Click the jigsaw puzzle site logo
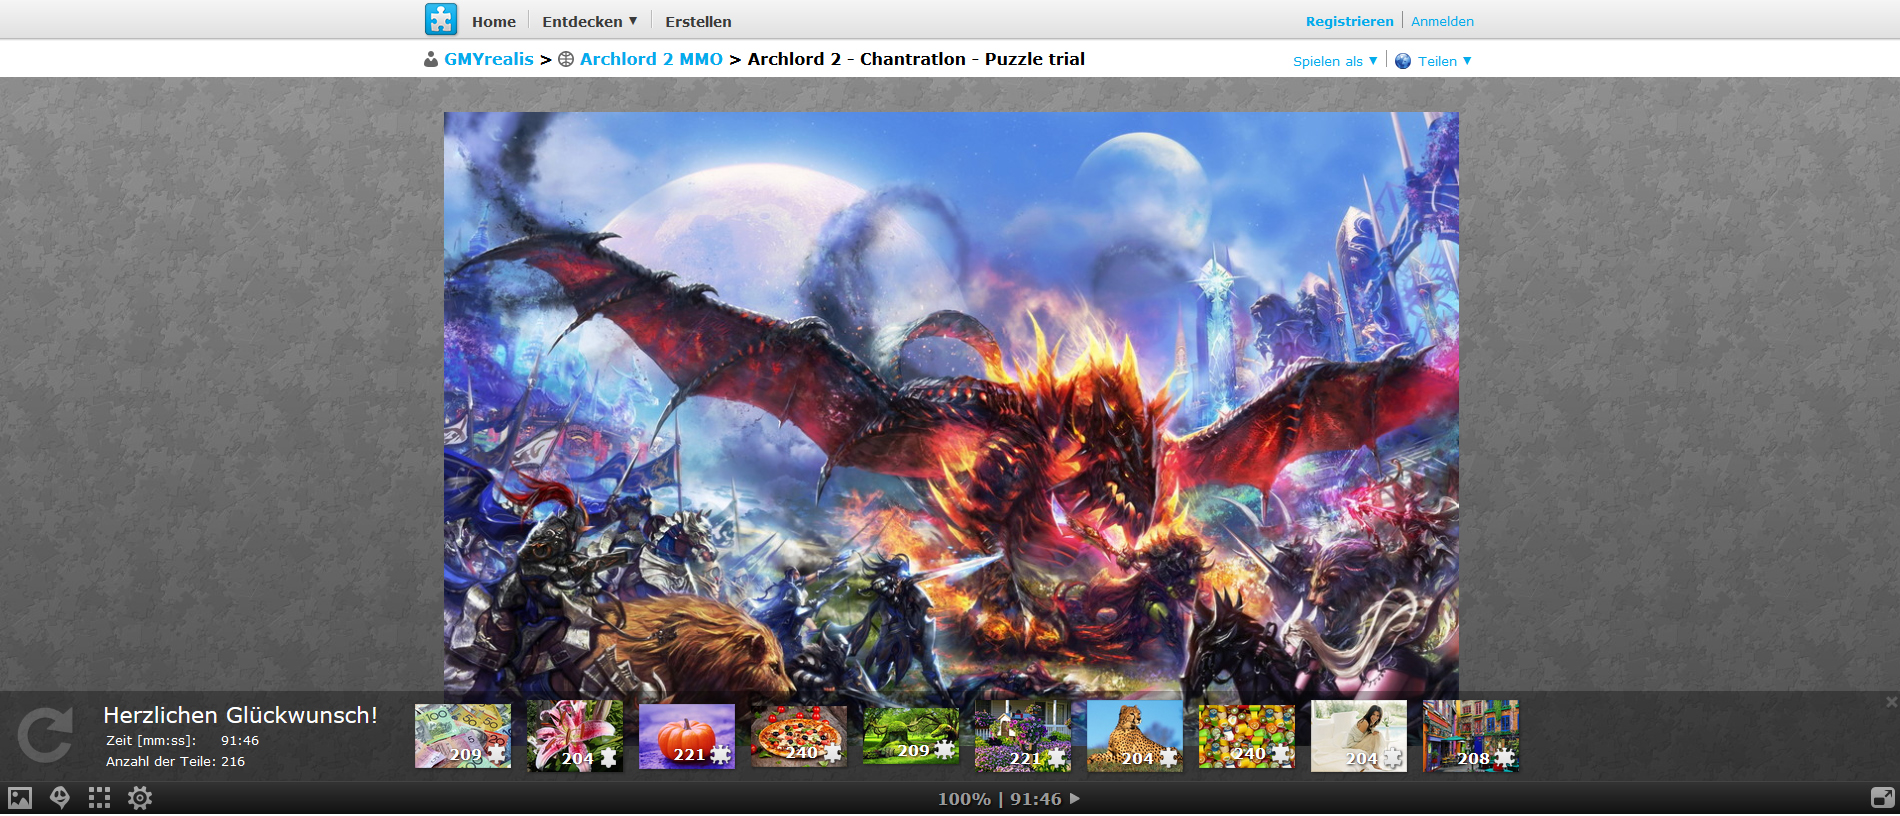Image resolution: width=1900 pixels, height=816 pixels. pos(440,19)
